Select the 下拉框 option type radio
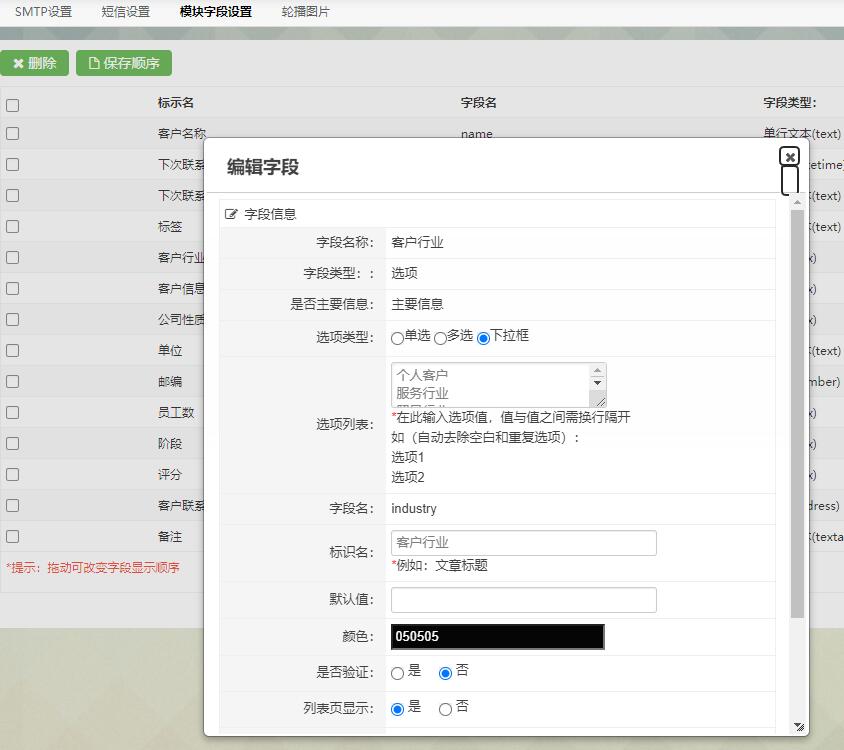The image size is (844, 750). (484, 339)
